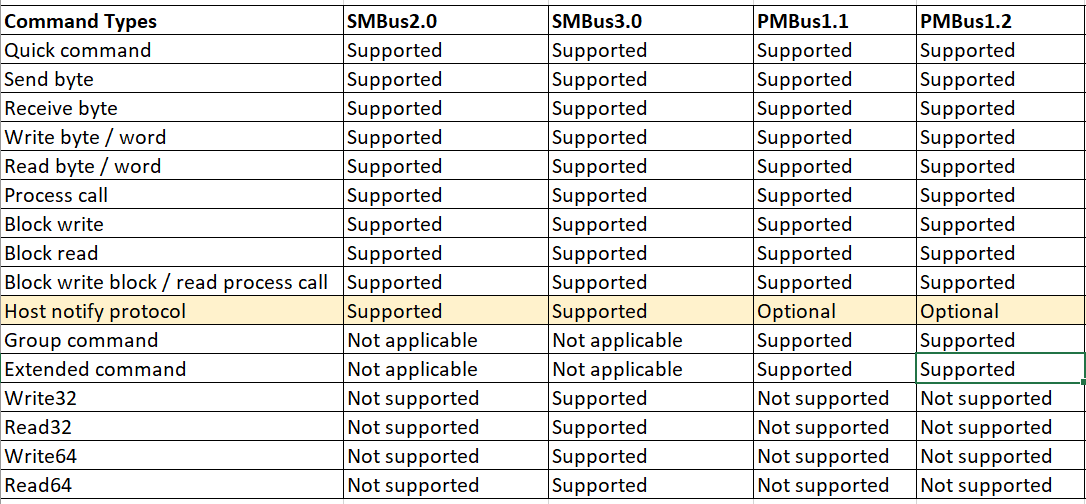Select the Command Types header cell
This screenshot has width=1086, height=504.
click(172, 21)
